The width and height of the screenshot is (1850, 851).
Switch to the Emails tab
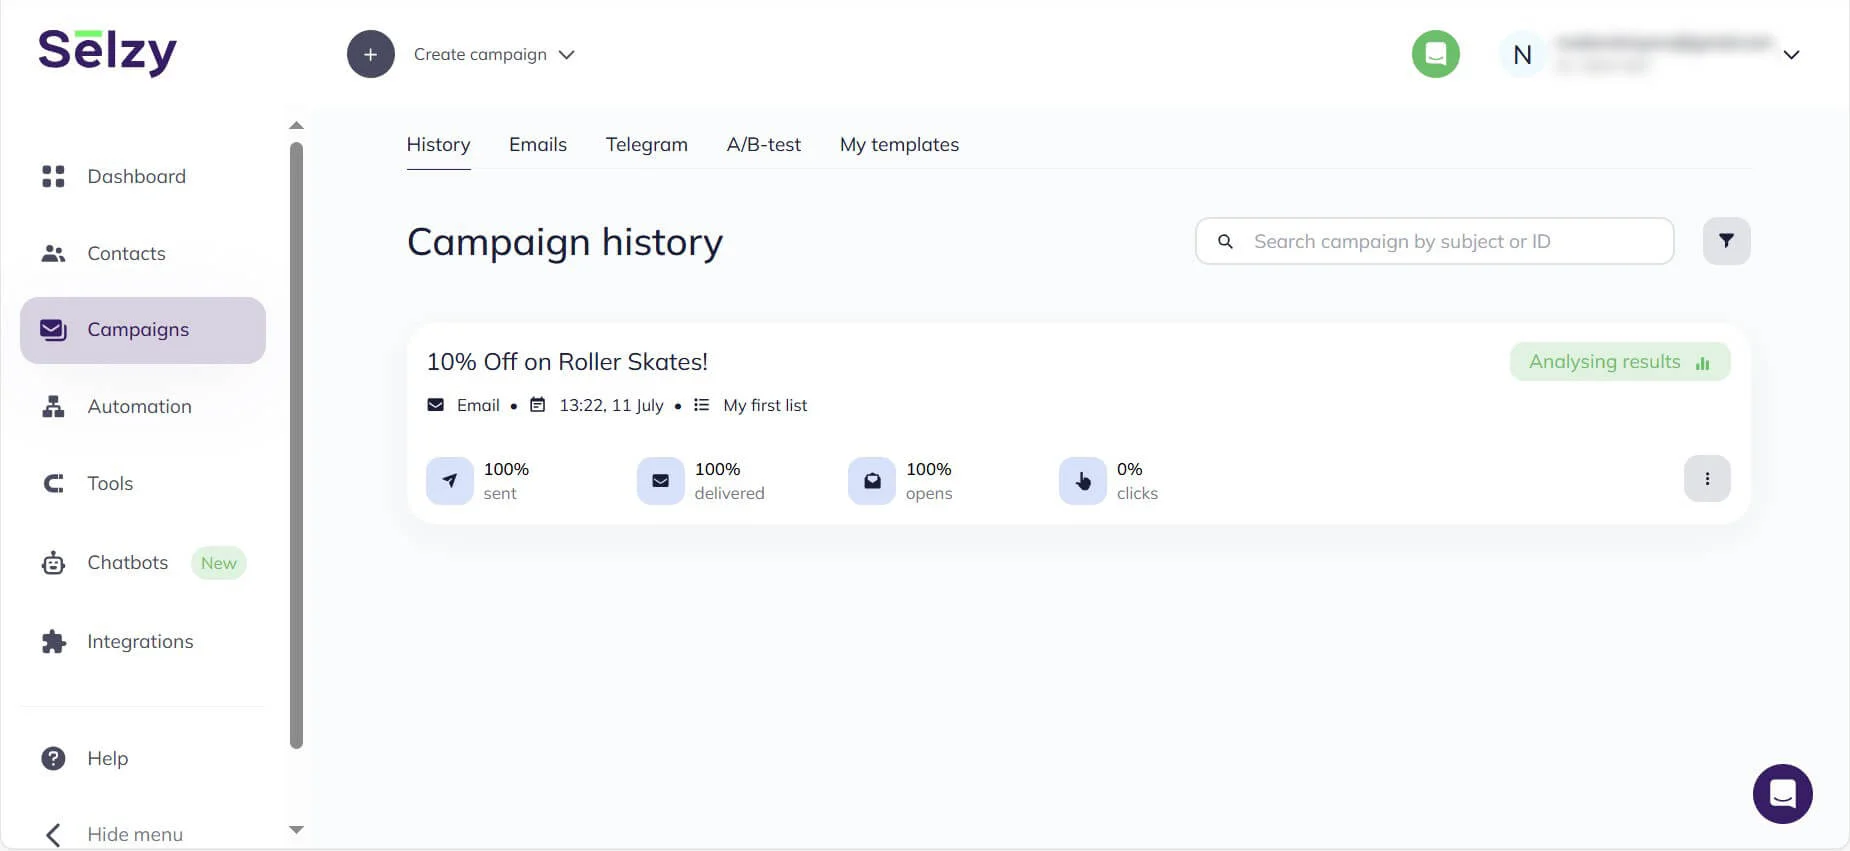[538, 144]
